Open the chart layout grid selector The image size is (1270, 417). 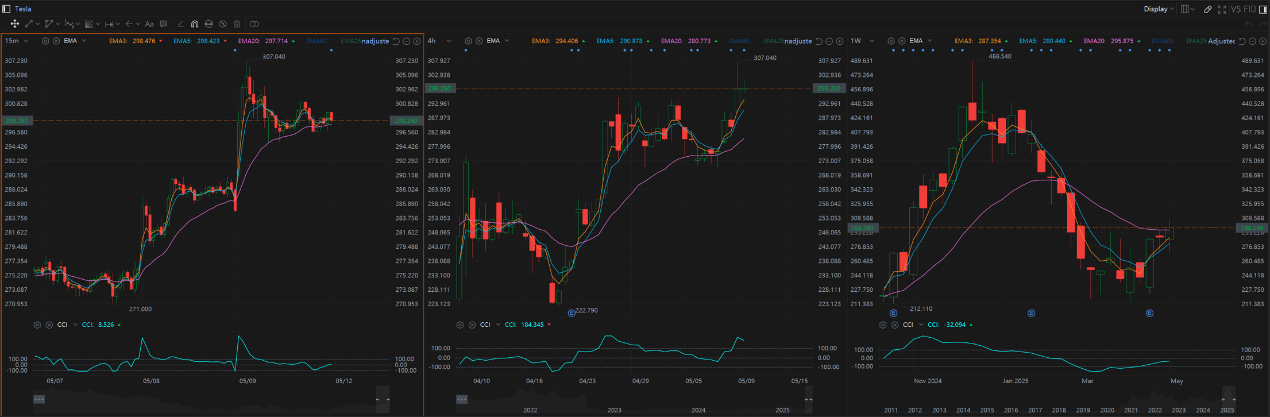tap(1187, 9)
